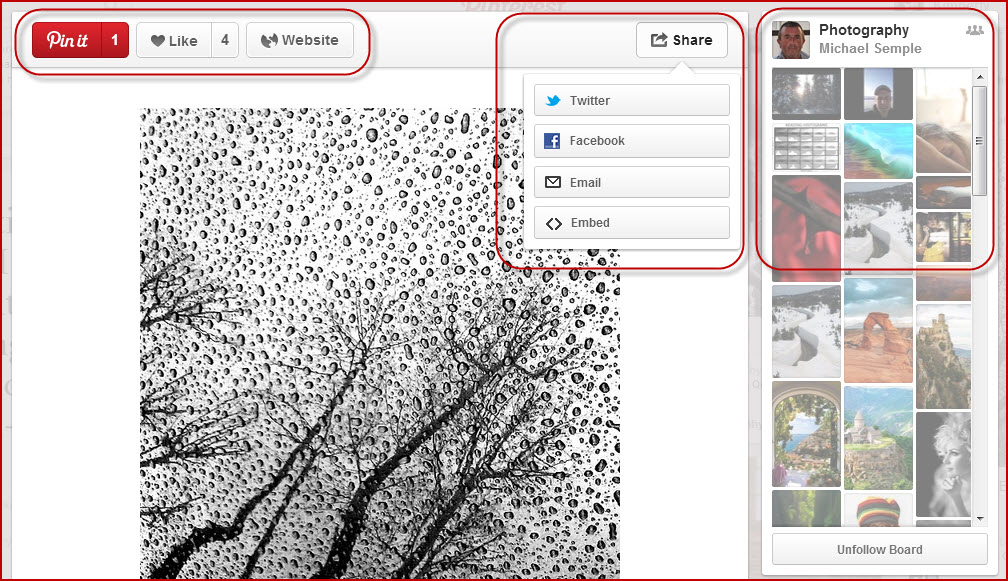Open the sleeping woman thumbnail
Viewport: 1008px width, 581px height.
coord(943,121)
